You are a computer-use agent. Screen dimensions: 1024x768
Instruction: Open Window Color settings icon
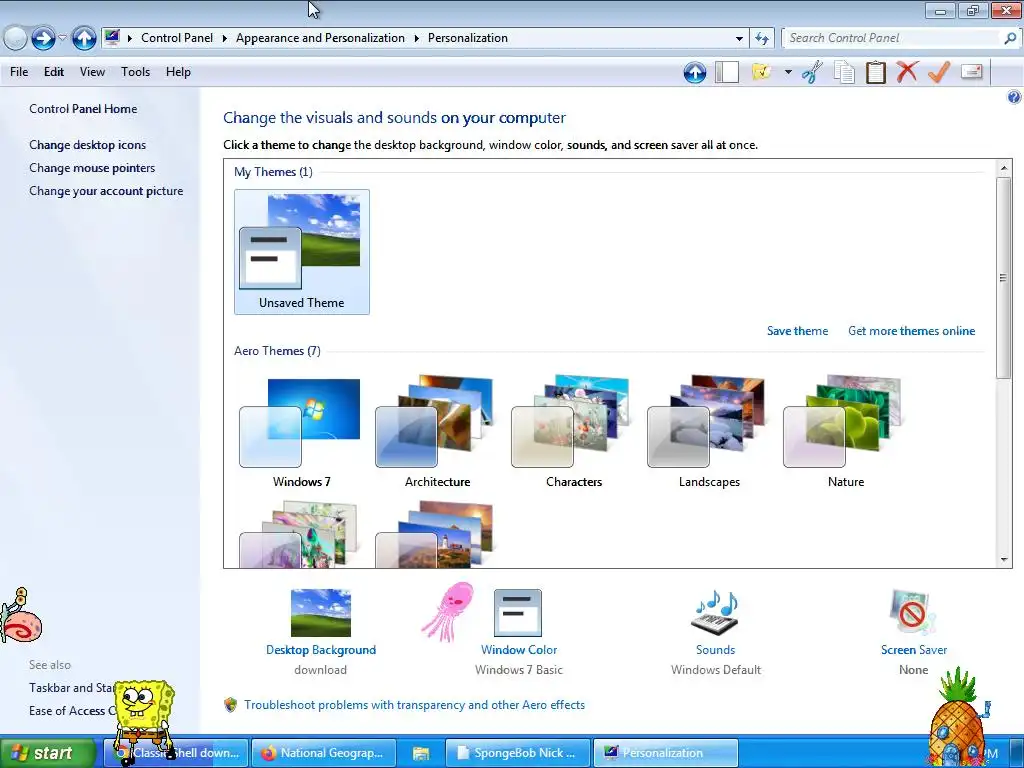pos(518,613)
